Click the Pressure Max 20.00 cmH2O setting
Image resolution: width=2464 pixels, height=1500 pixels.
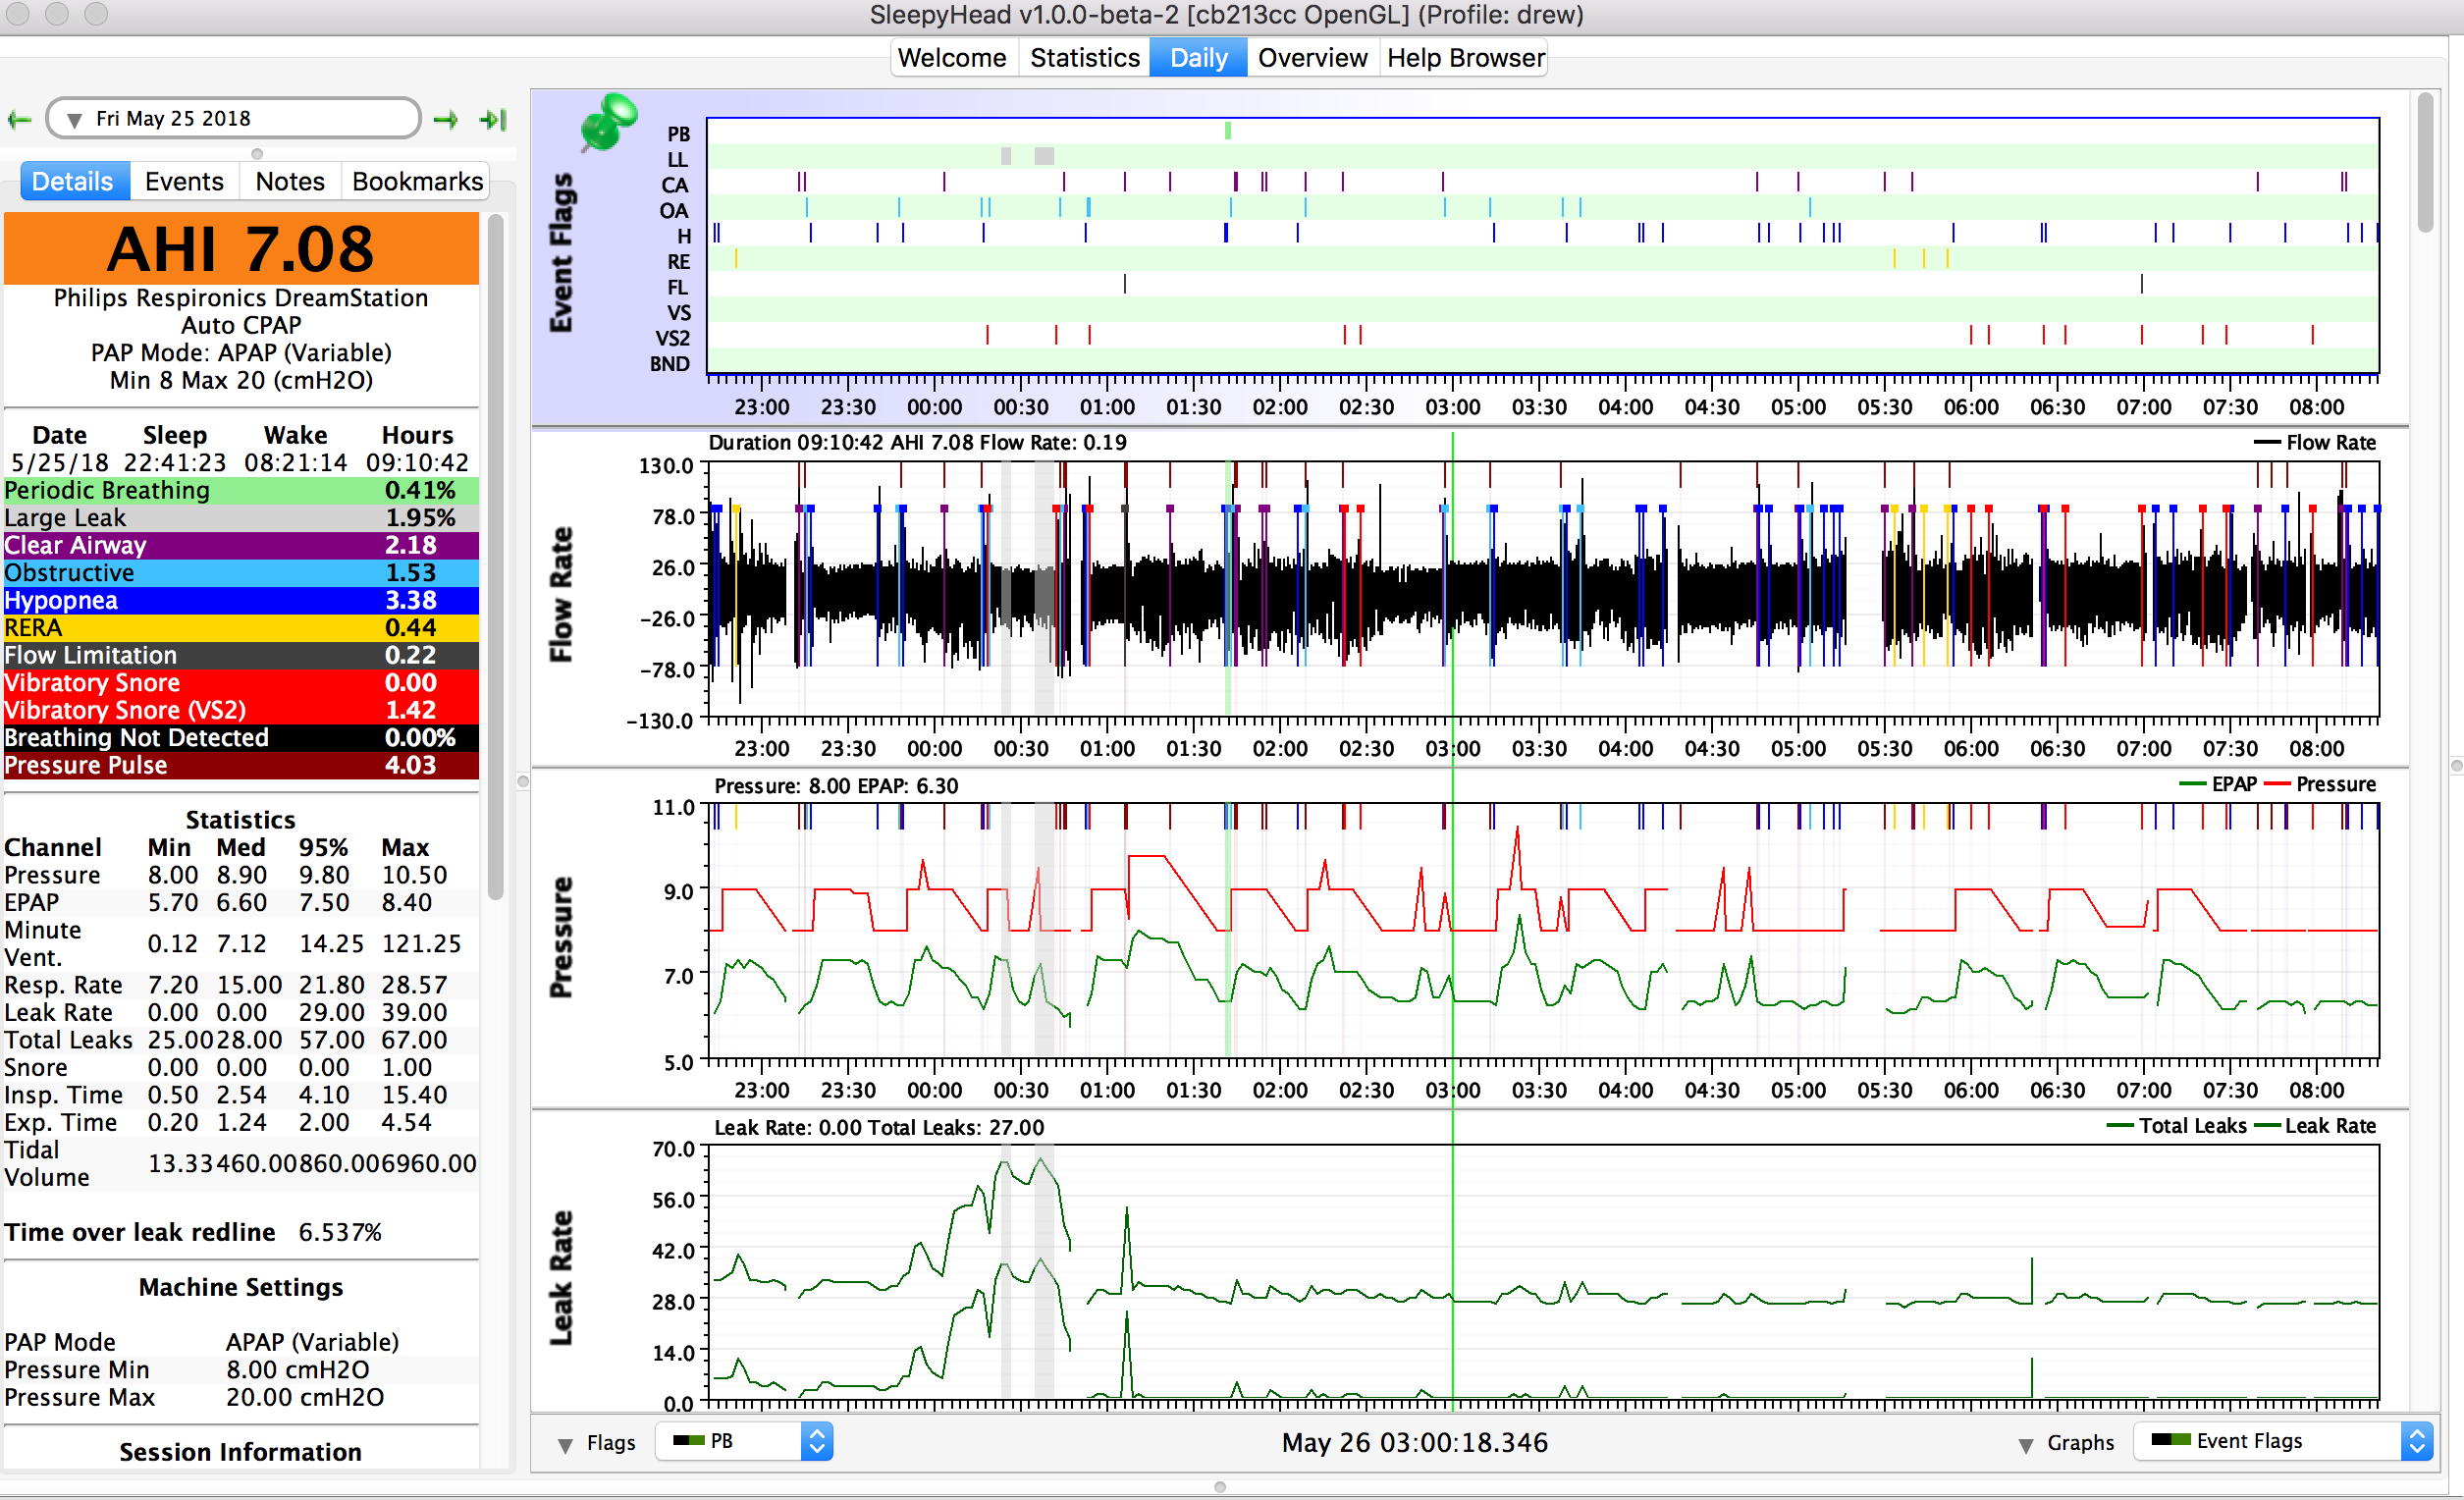click(241, 1397)
